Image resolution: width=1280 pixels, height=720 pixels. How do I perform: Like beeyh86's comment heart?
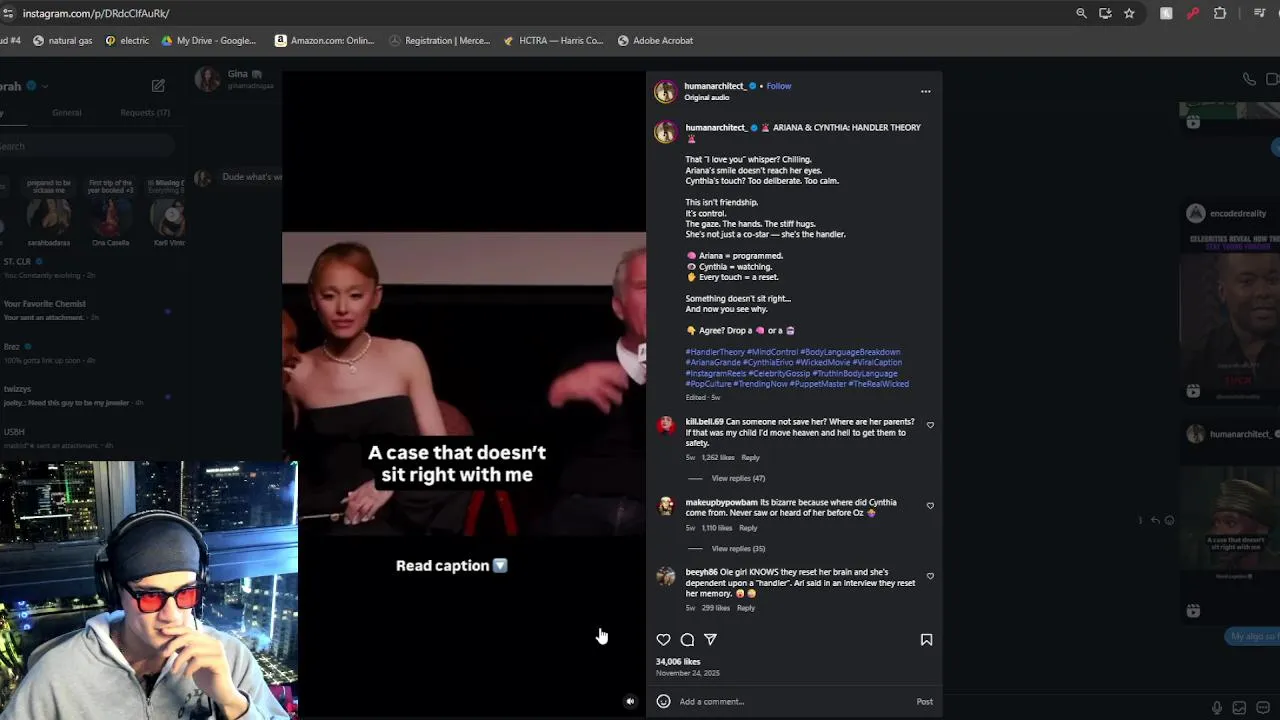[x=930, y=576]
